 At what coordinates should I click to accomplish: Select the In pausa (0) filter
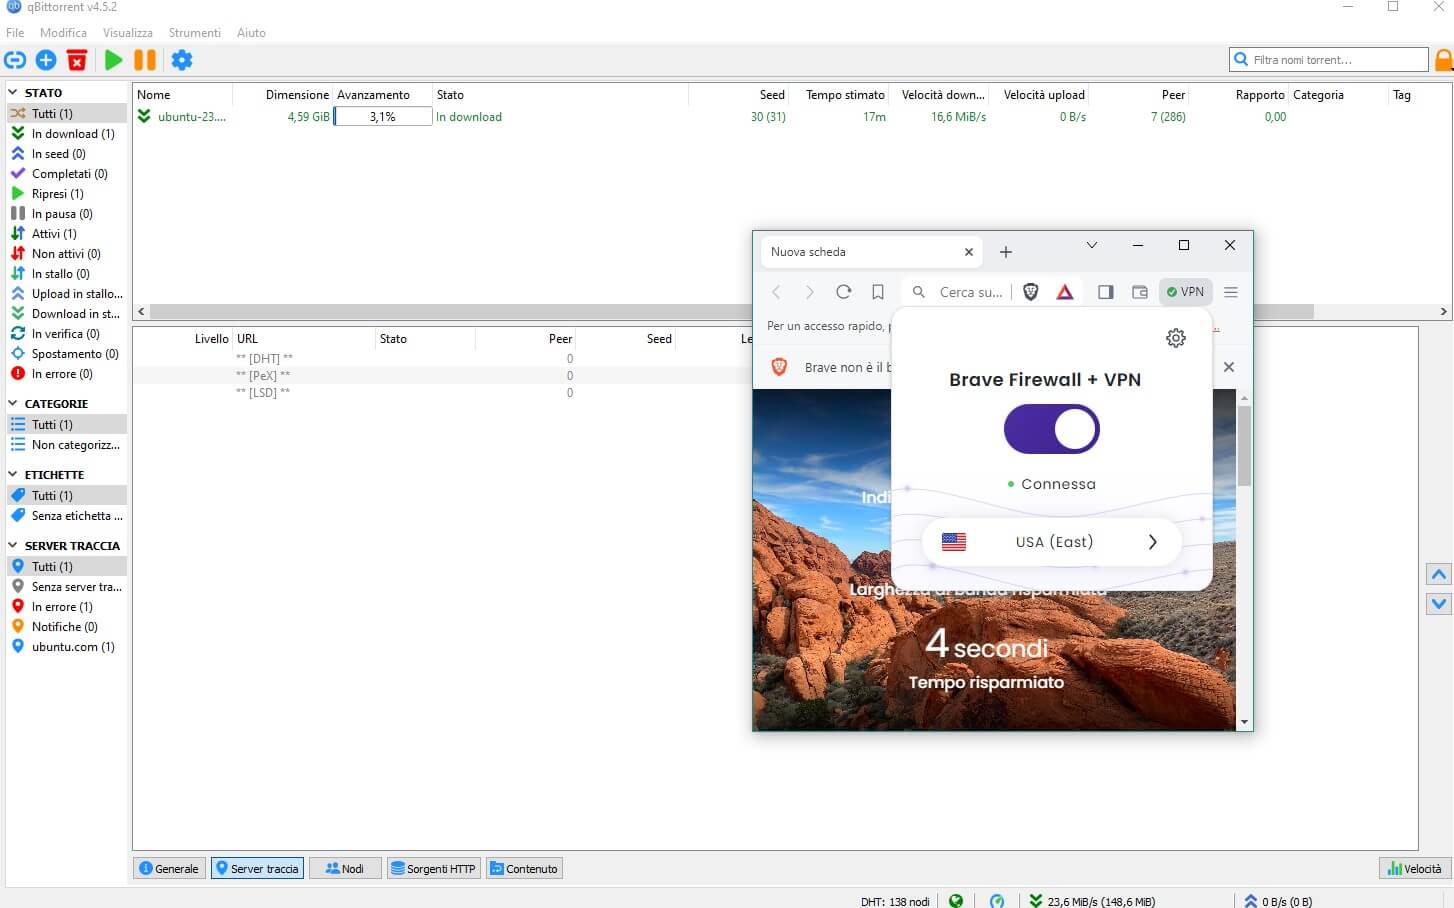coord(67,214)
